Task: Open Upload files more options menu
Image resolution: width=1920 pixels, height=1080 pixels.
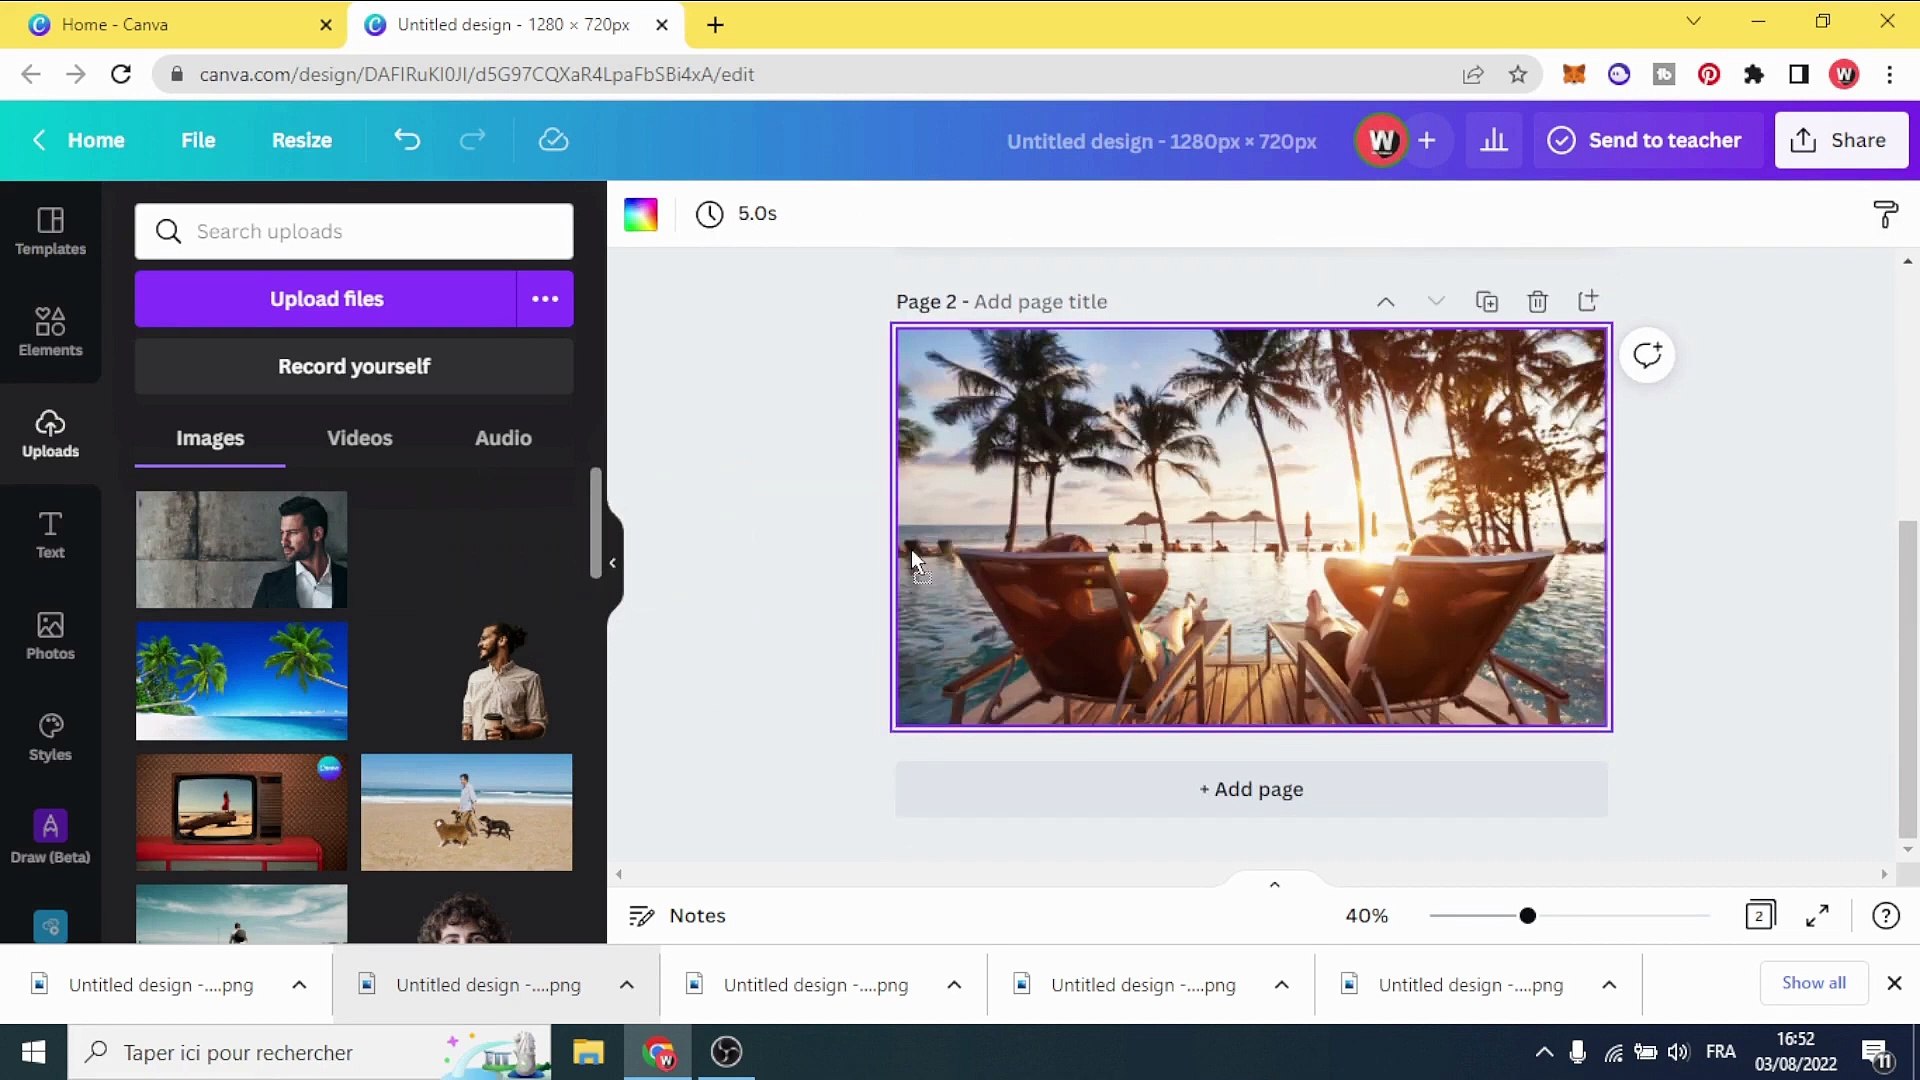Action: (545, 298)
